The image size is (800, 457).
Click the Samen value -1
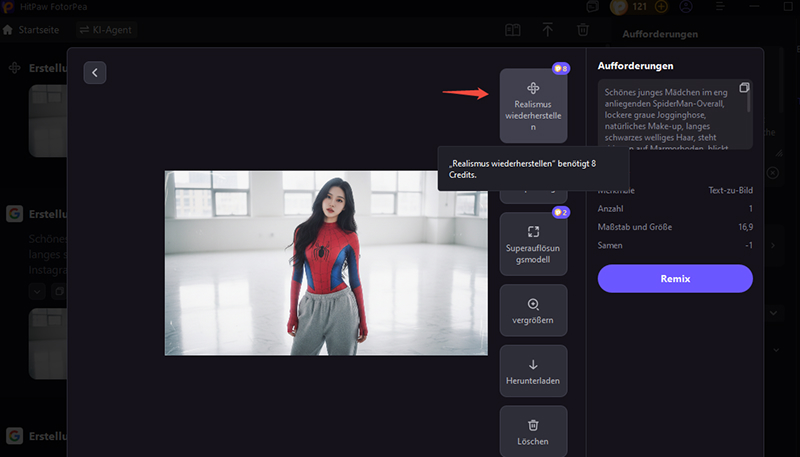(748, 245)
